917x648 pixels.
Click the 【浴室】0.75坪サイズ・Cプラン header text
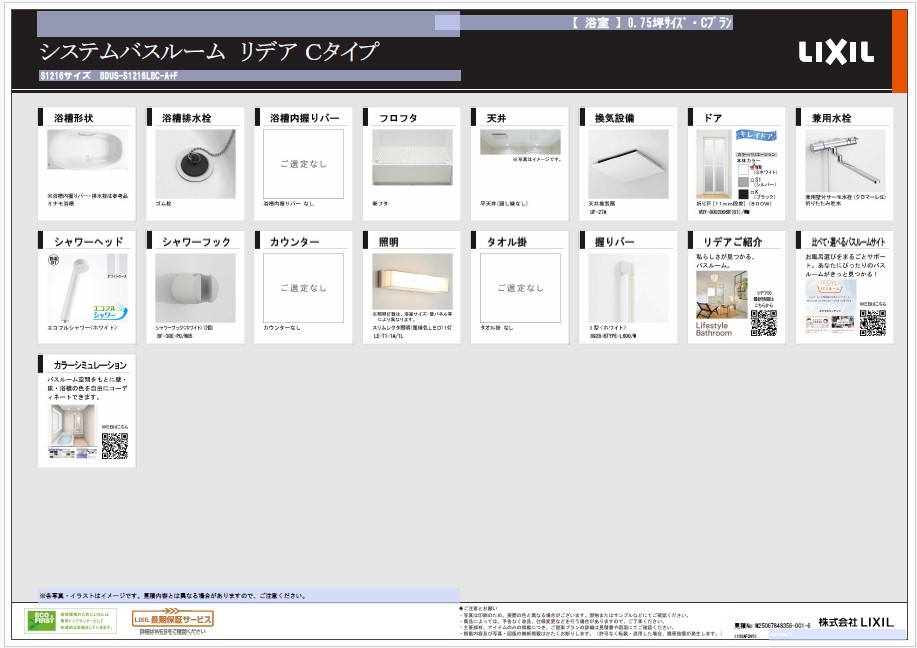coord(651,23)
